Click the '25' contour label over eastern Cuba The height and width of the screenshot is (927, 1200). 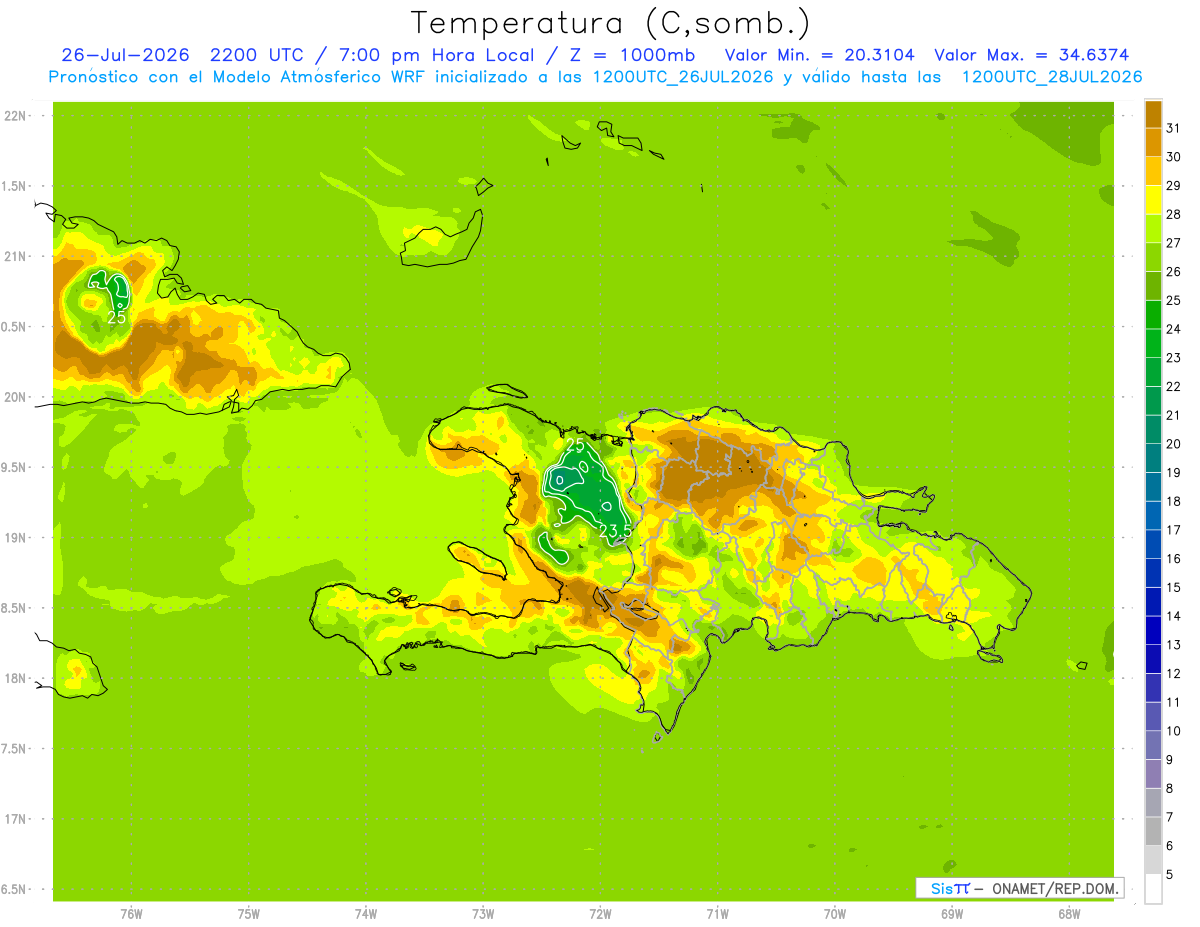[x=116, y=317]
